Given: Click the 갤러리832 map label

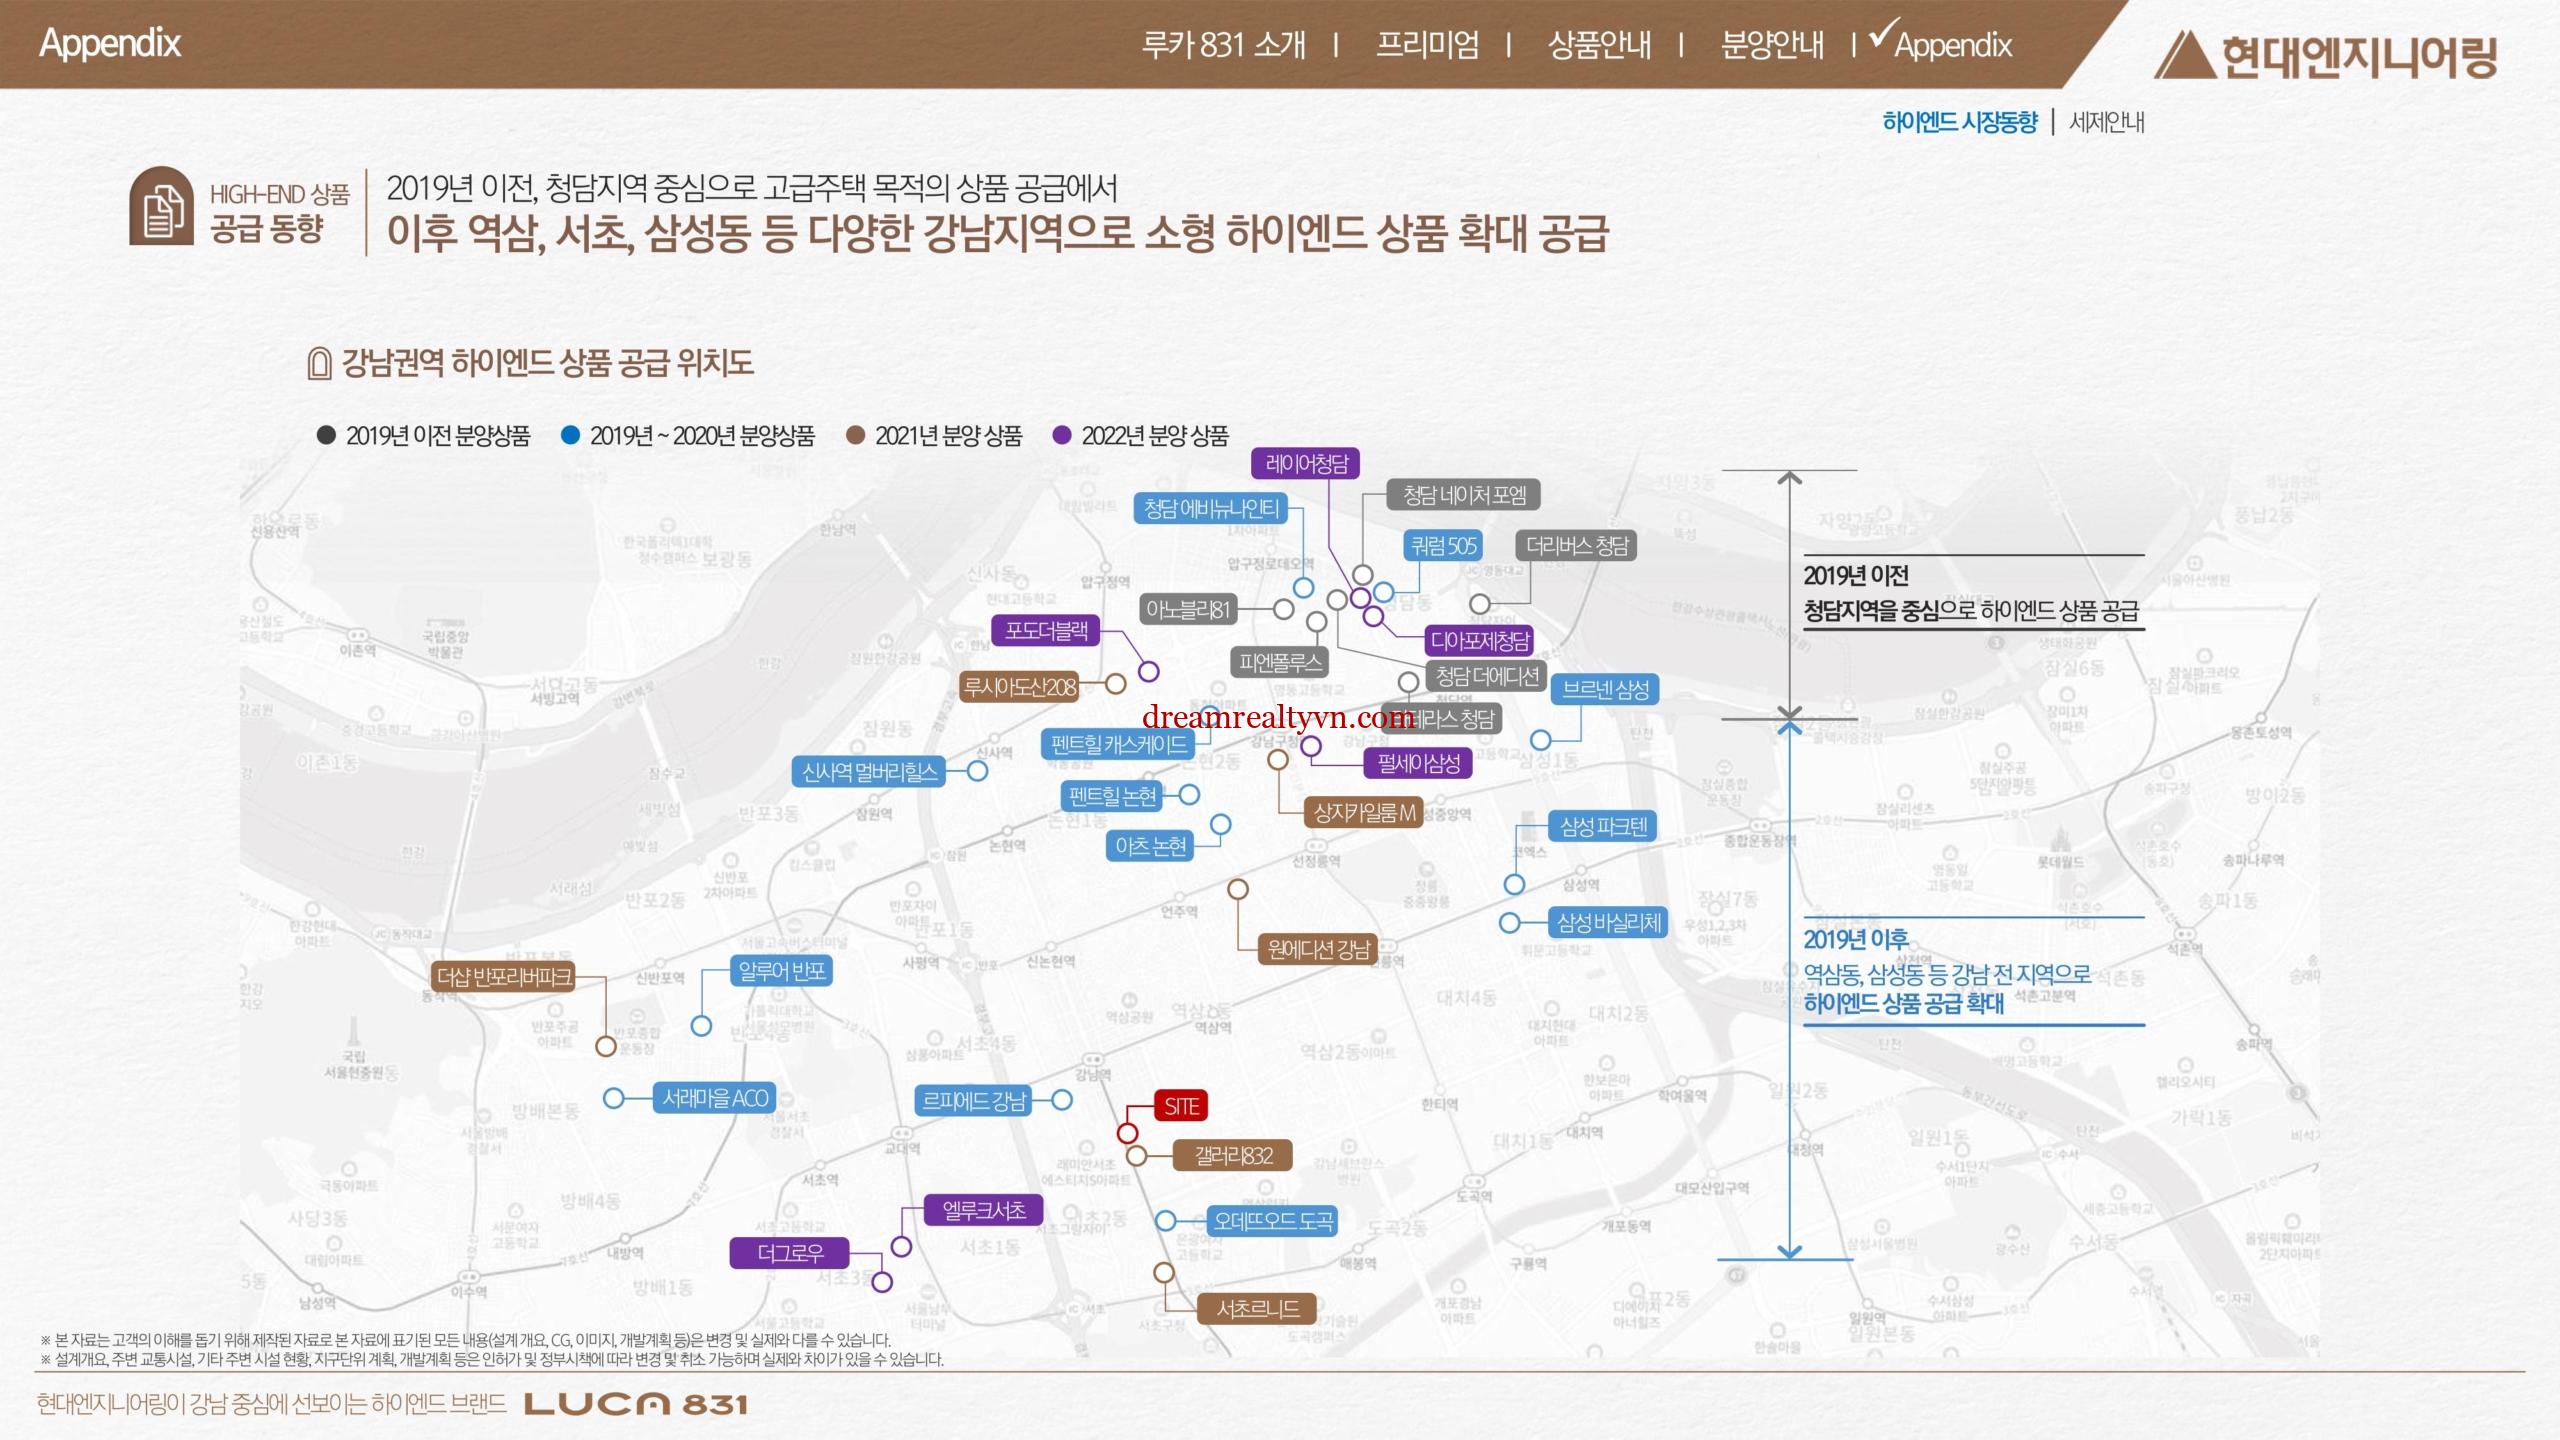Looking at the screenshot, I should (x=1233, y=1156).
